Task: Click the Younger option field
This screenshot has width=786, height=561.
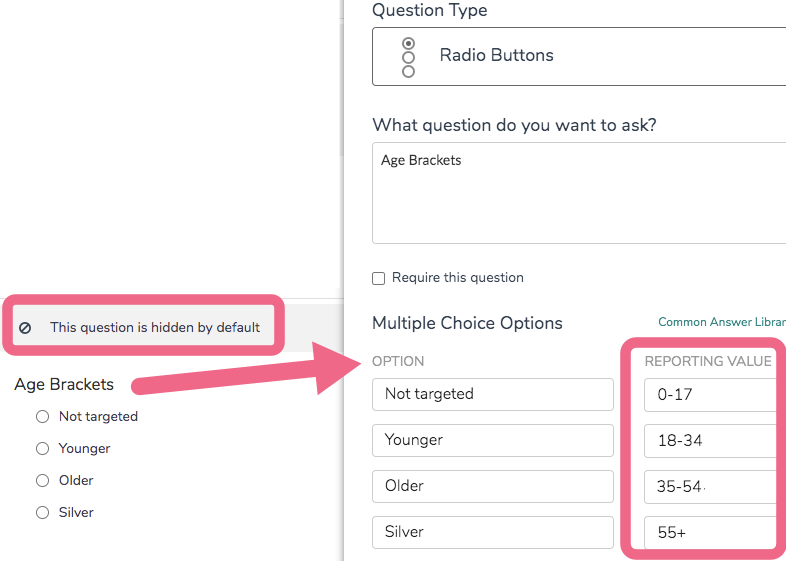Action: (x=492, y=440)
